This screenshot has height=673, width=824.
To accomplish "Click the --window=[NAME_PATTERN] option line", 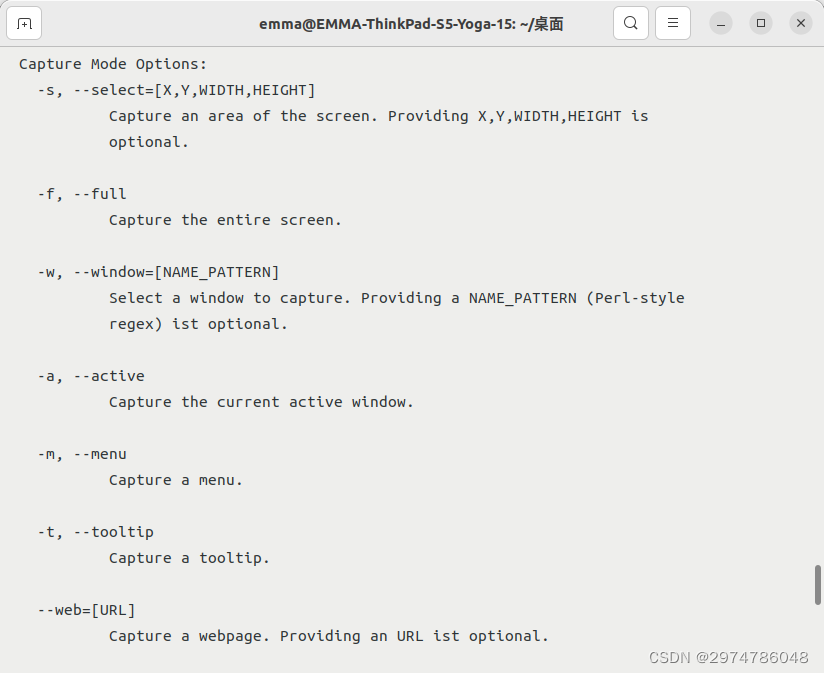I will click(x=159, y=272).
